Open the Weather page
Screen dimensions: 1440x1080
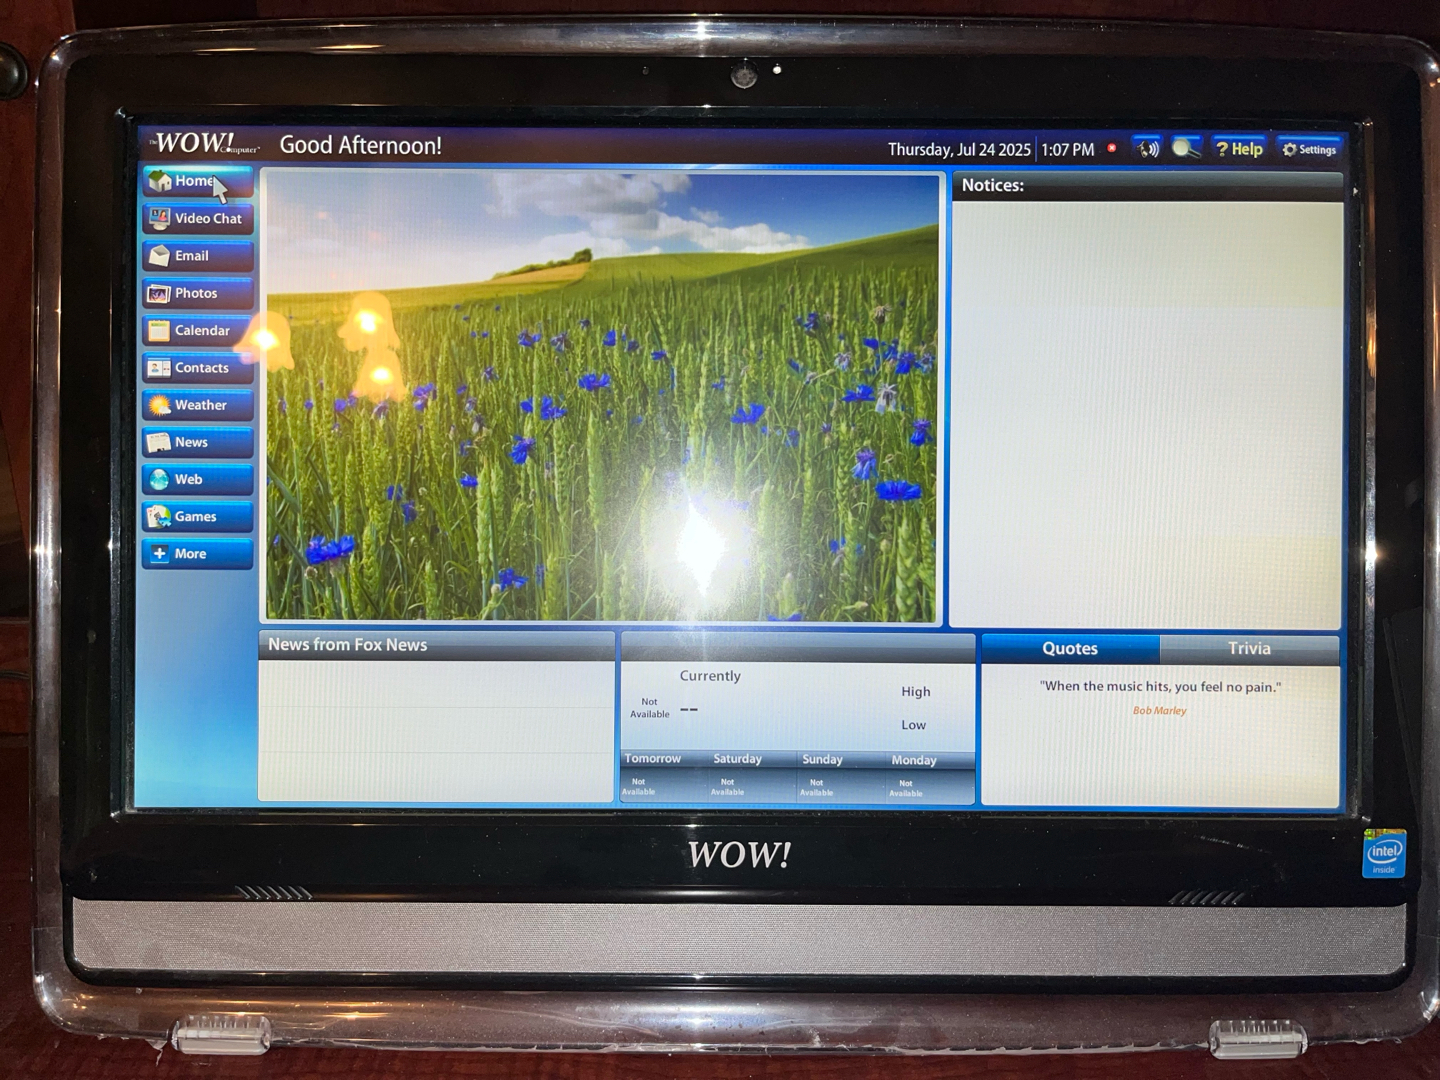pyautogui.click(x=198, y=405)
